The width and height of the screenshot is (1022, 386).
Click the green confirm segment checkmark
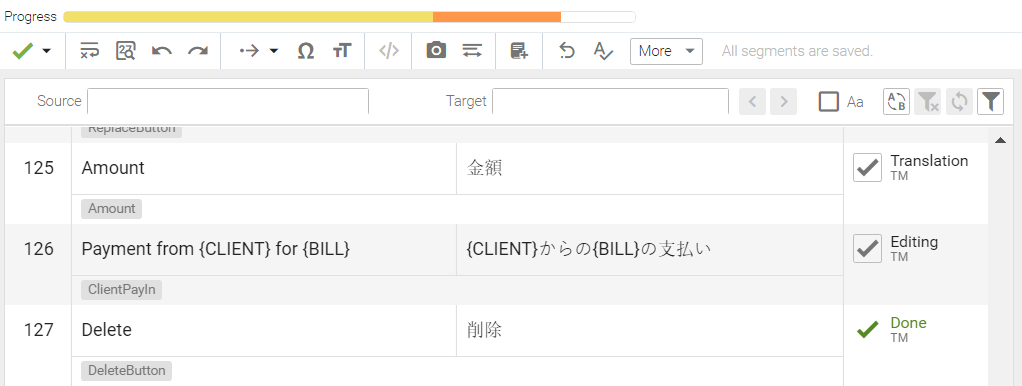click(x=23, y=51)
